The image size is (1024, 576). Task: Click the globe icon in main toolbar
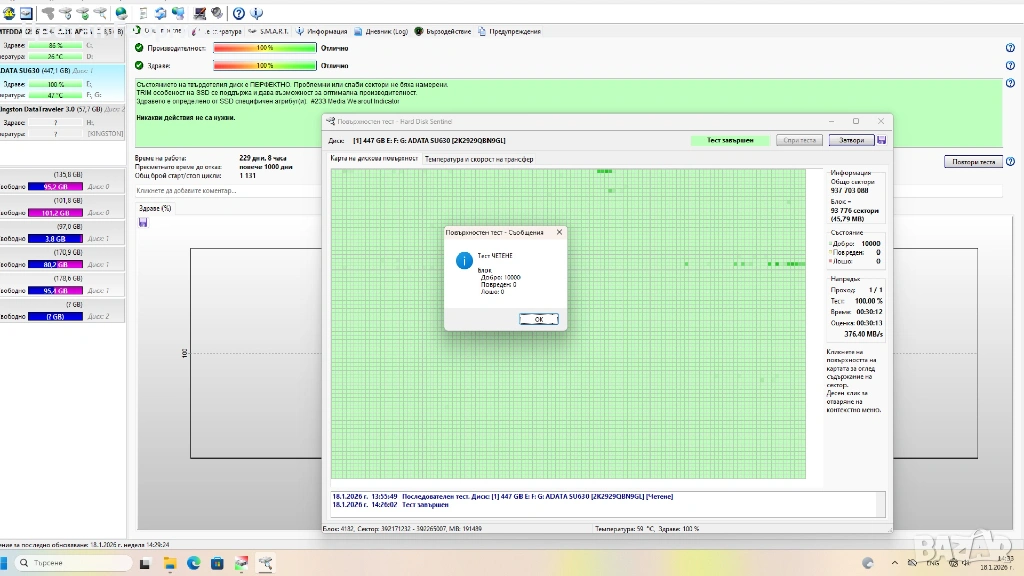click(121, 13)
